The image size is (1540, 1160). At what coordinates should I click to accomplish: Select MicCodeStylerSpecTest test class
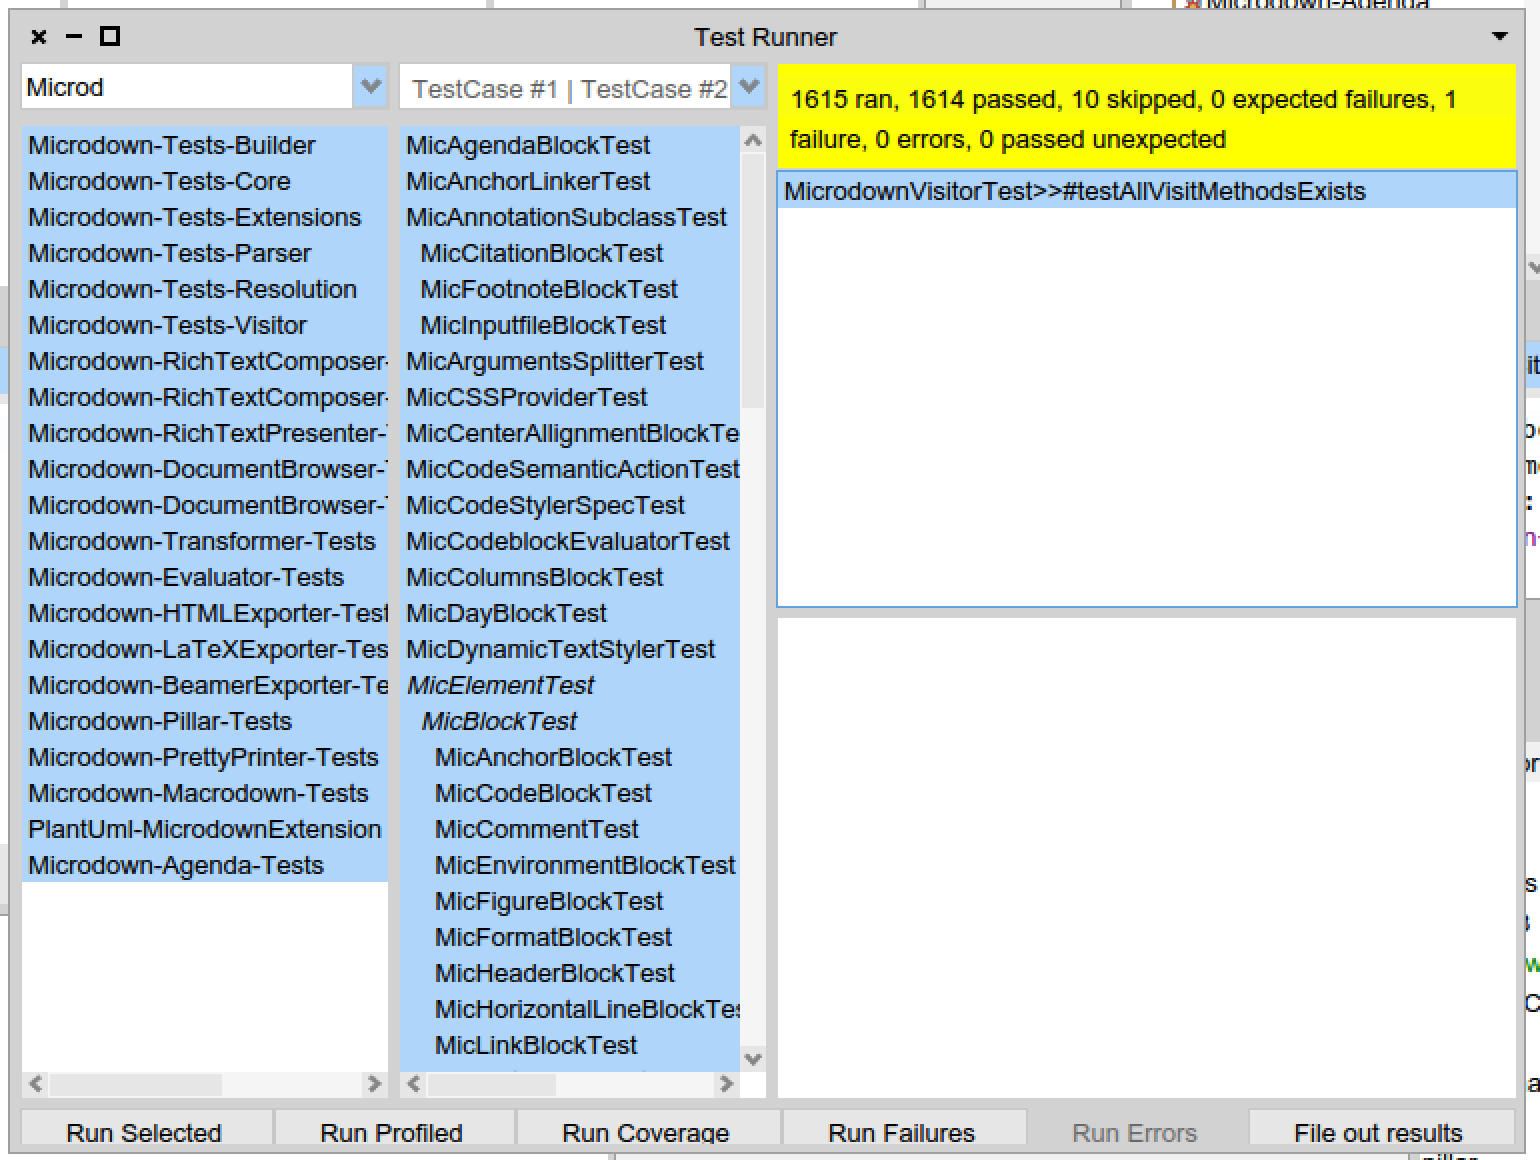tap(546, 505)
